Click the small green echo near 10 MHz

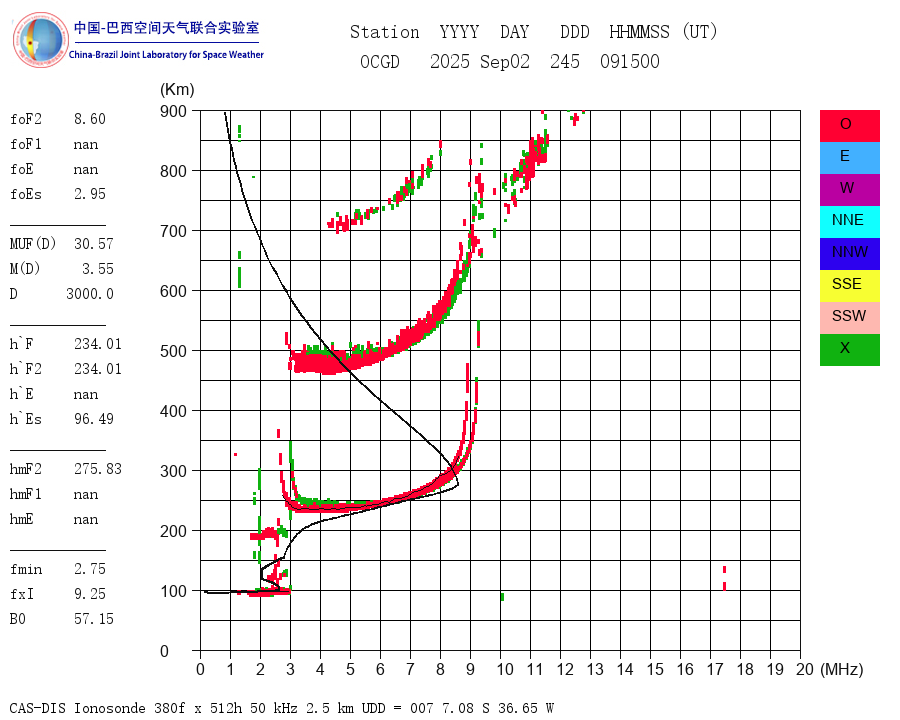[x=502, y=597]
